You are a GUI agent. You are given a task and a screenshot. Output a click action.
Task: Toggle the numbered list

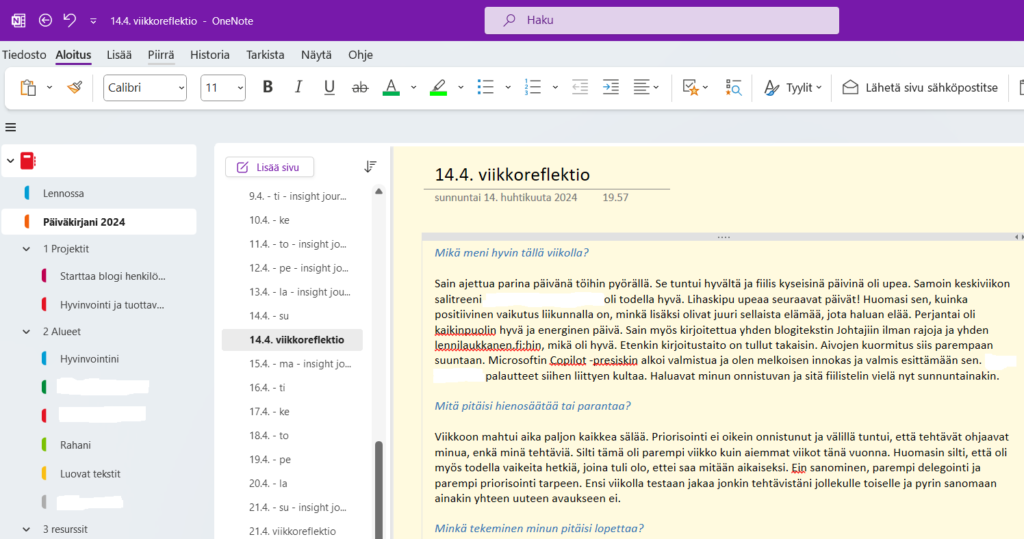pos(533,87)
